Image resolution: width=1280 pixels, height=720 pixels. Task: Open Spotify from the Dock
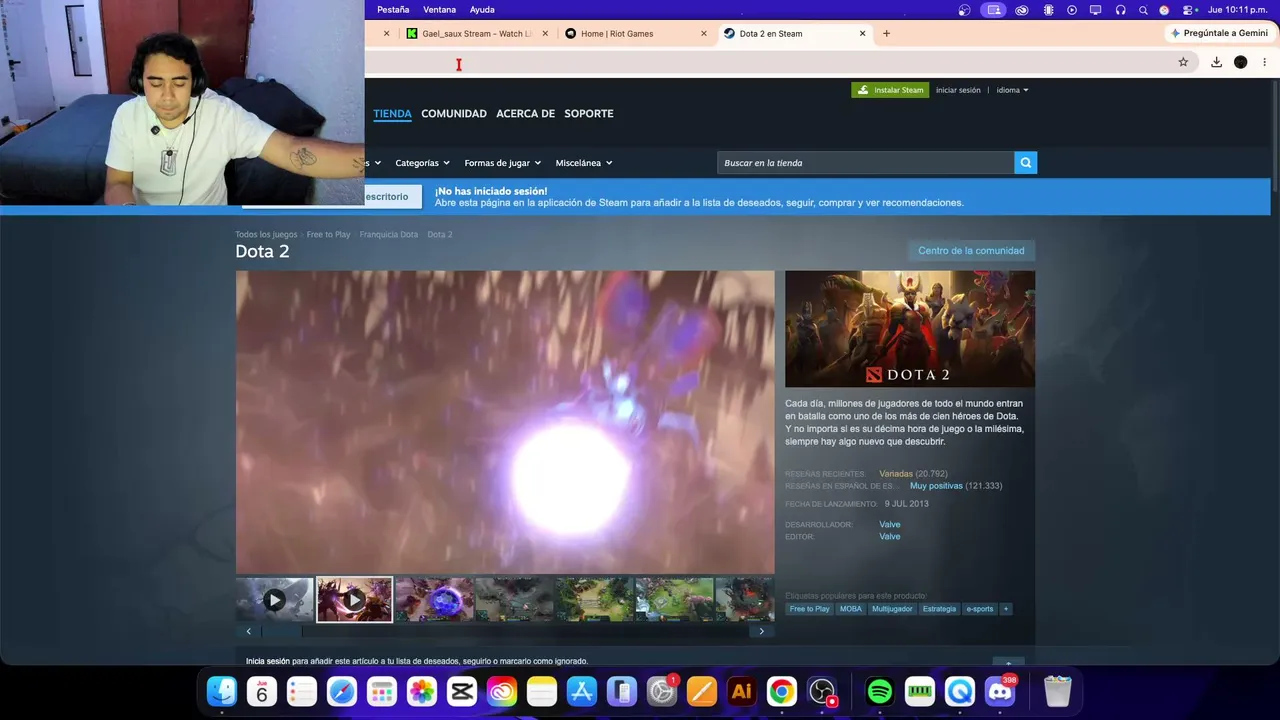click(x=880, y=691)
